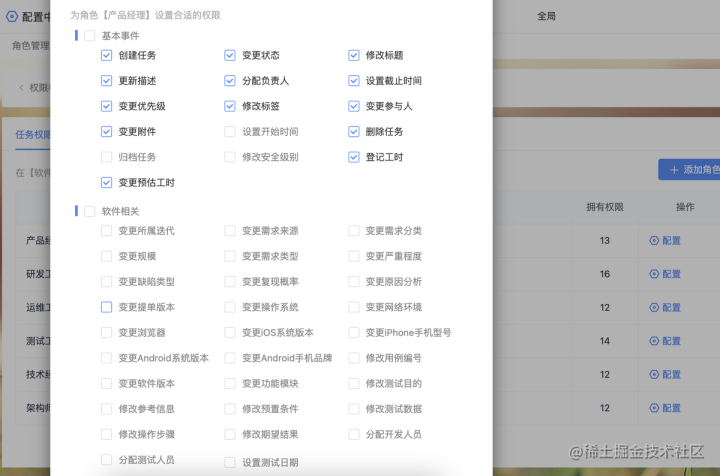Select the 修改参考信息 checkbox
This screenshot has width=720, height=476.
tap(106, 409)
